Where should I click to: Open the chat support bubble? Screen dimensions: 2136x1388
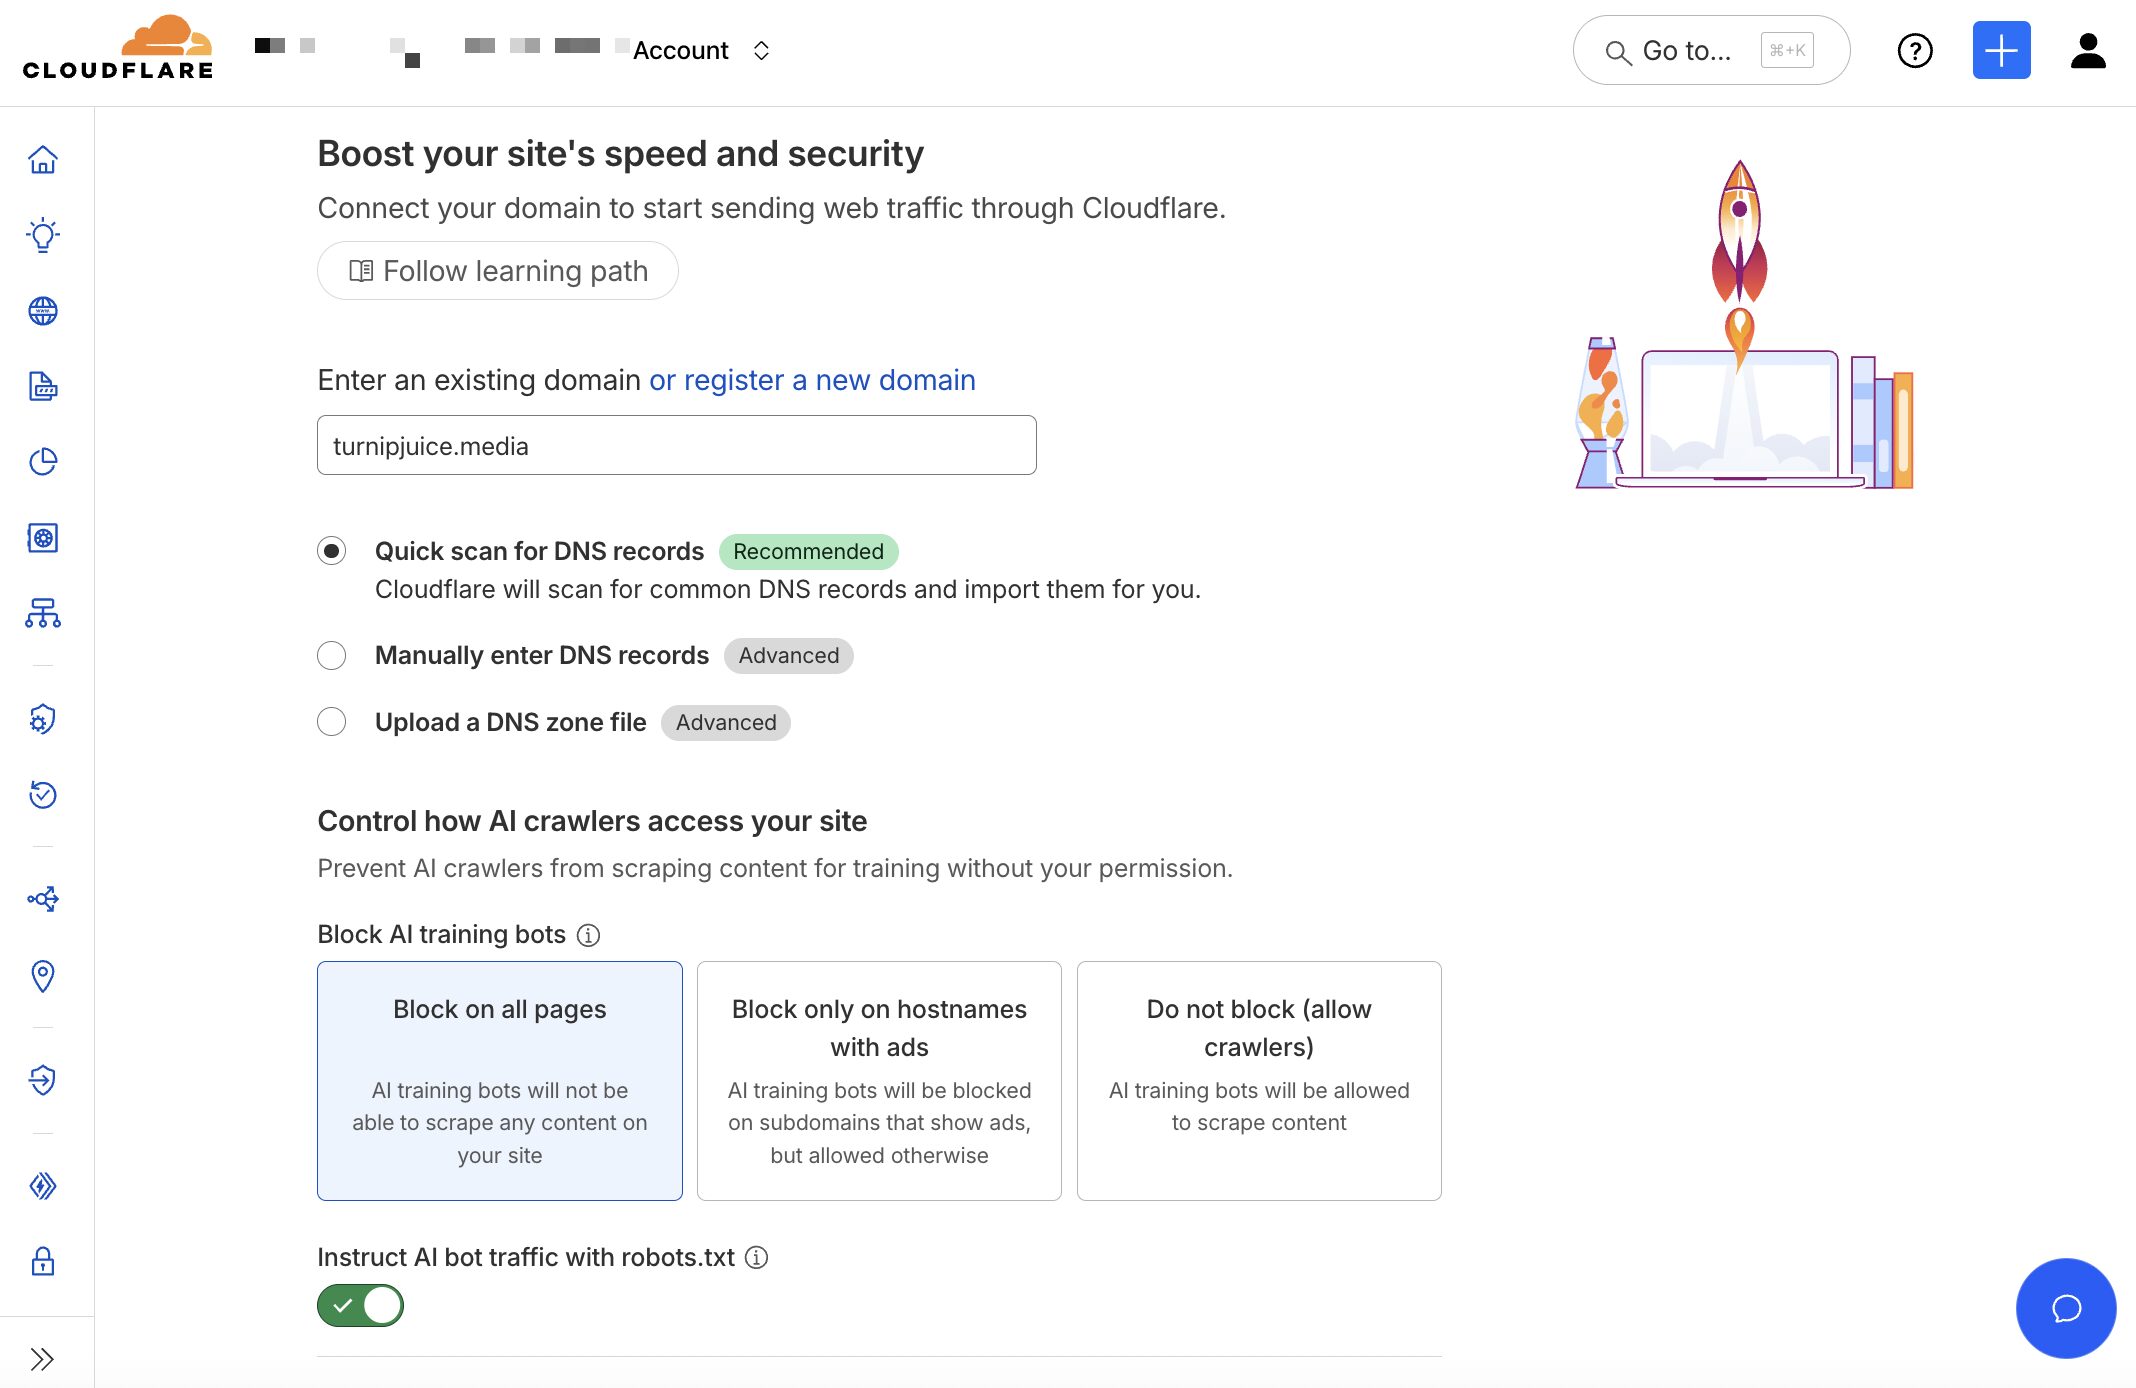click(2066, 1308)
